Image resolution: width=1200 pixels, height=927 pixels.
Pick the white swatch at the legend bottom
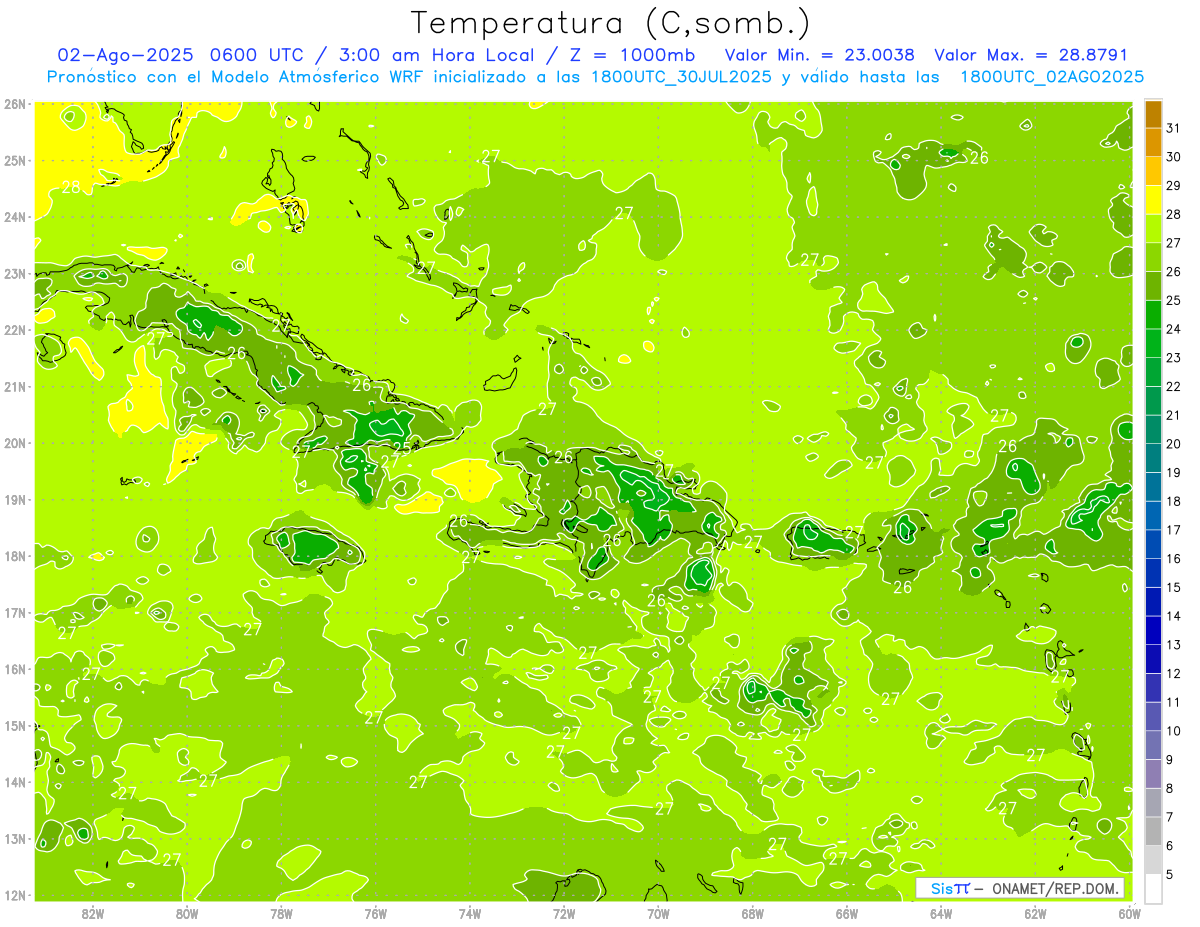[1153, 887]
